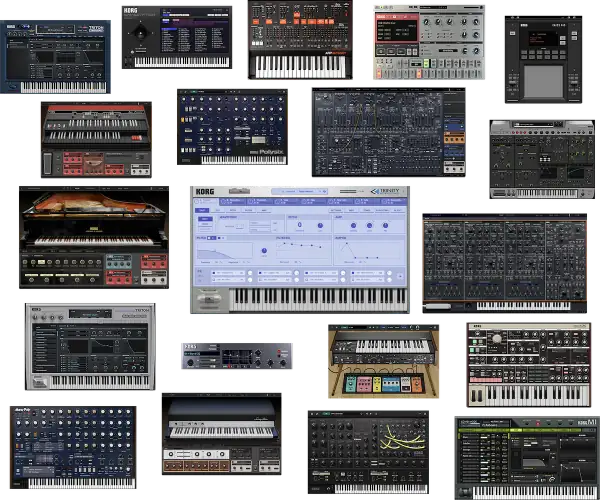
Task: Open the Wavestation plugin screenshot
Action: (177, 37)
